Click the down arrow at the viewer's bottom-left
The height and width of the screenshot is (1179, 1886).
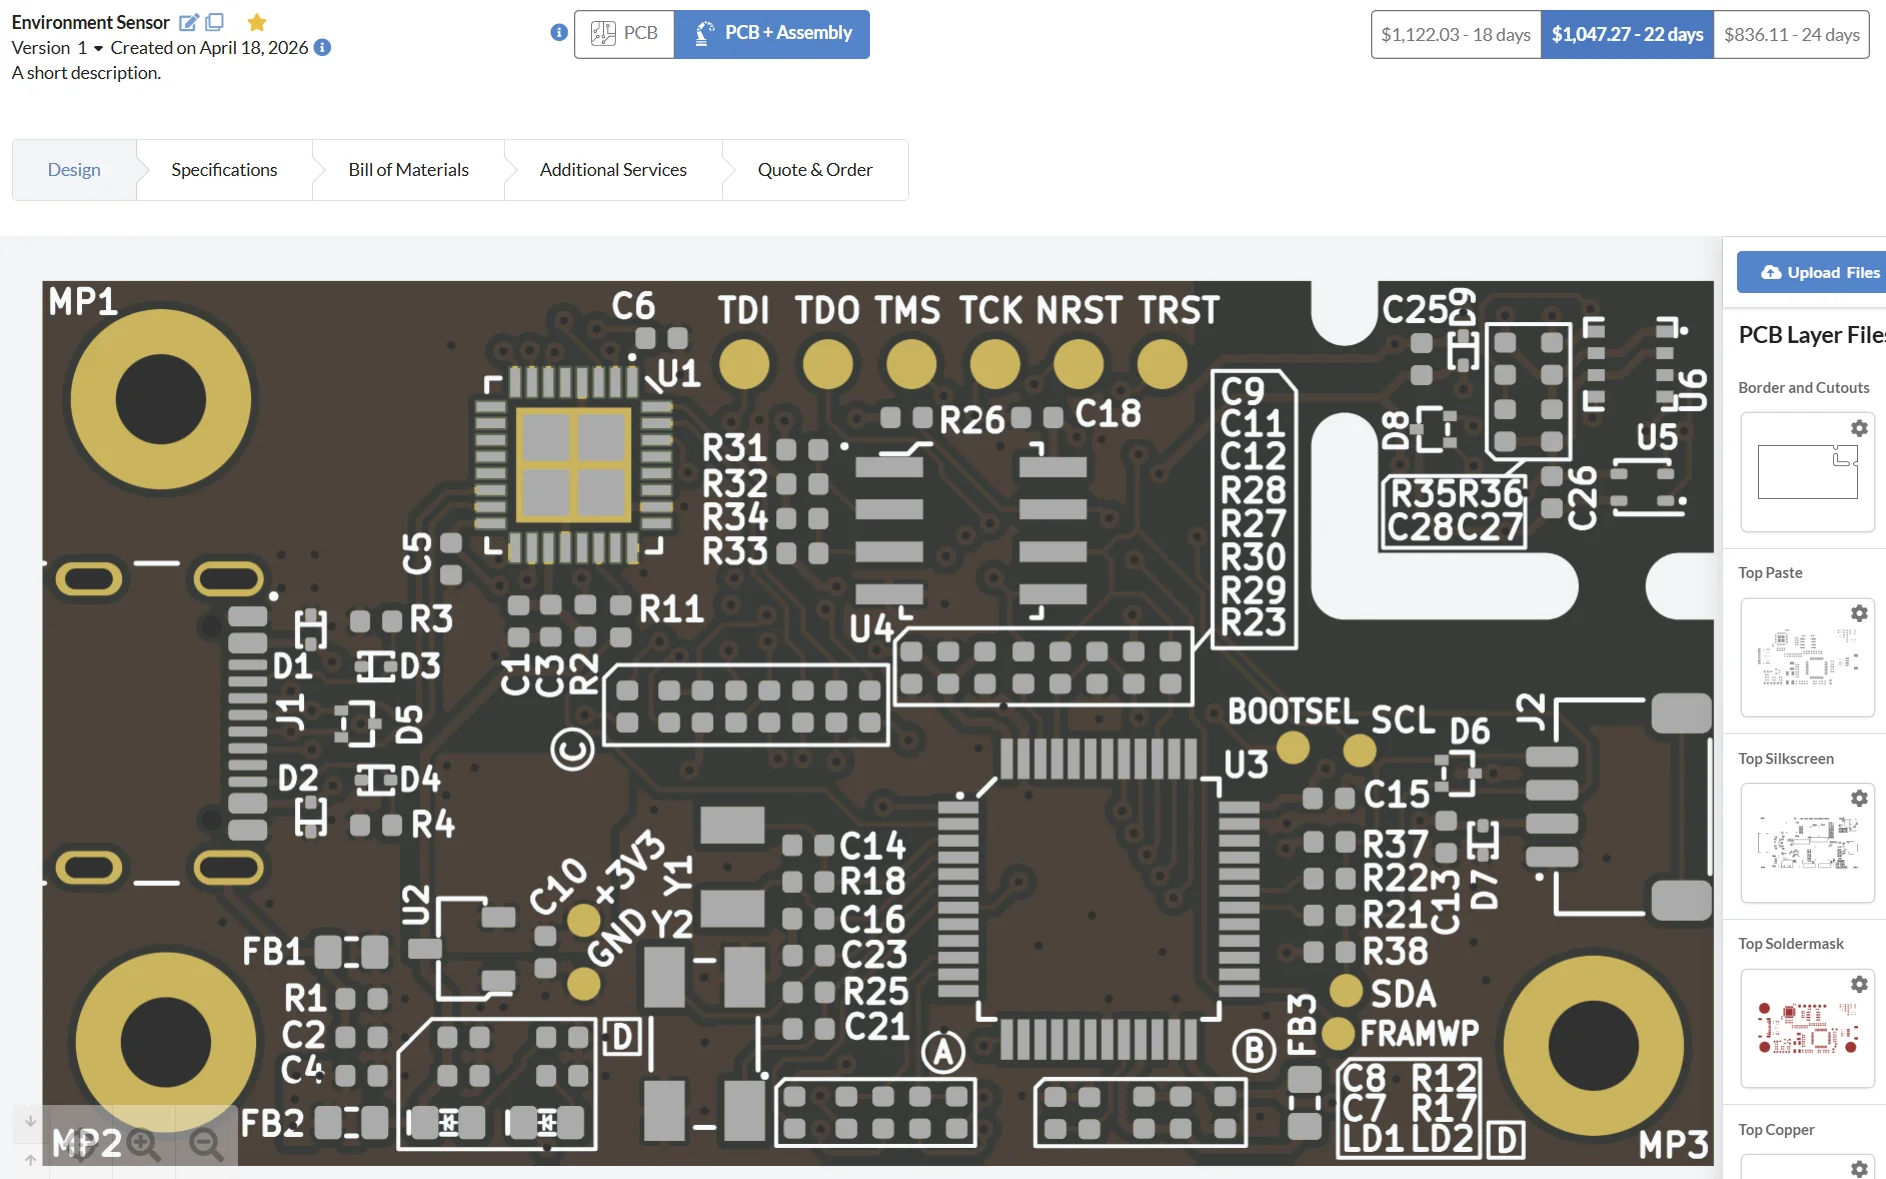(x=30, y=1121)
